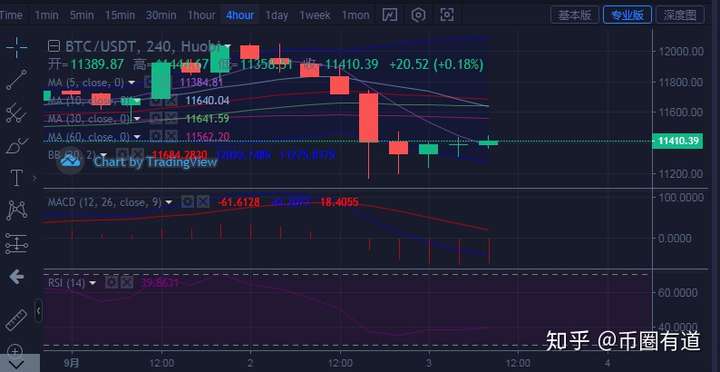The width and height of the screenshot is (720, 372).
Task: Click MA 30 value 11641.59
Action: [207, 118]
